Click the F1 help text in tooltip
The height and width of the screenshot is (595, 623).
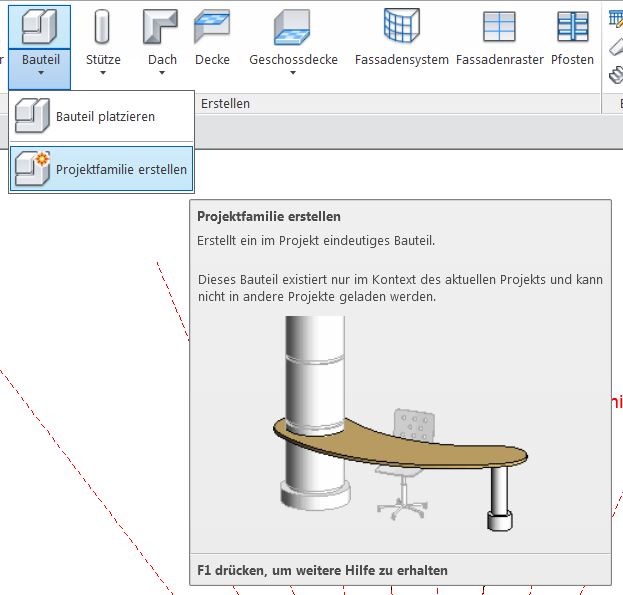click(322, 570)
